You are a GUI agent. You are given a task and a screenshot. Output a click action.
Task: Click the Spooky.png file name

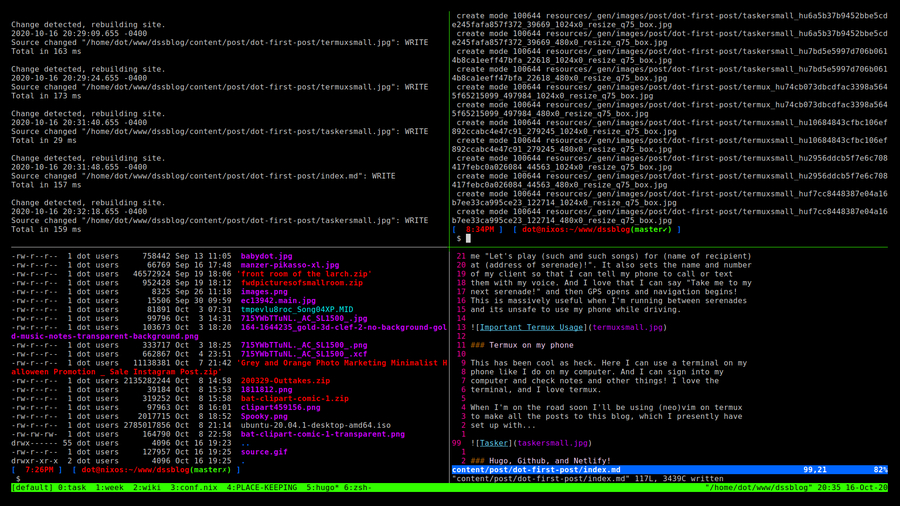point(264,417)
